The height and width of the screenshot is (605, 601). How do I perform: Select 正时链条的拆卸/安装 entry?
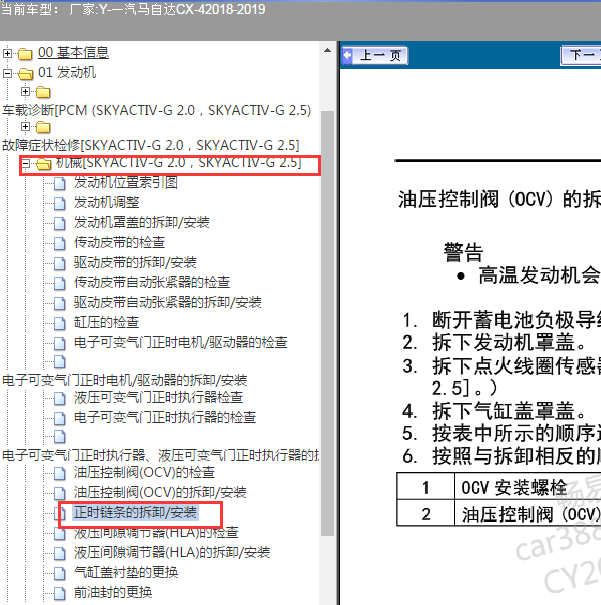pyautogui.click(x=135, y=513)
